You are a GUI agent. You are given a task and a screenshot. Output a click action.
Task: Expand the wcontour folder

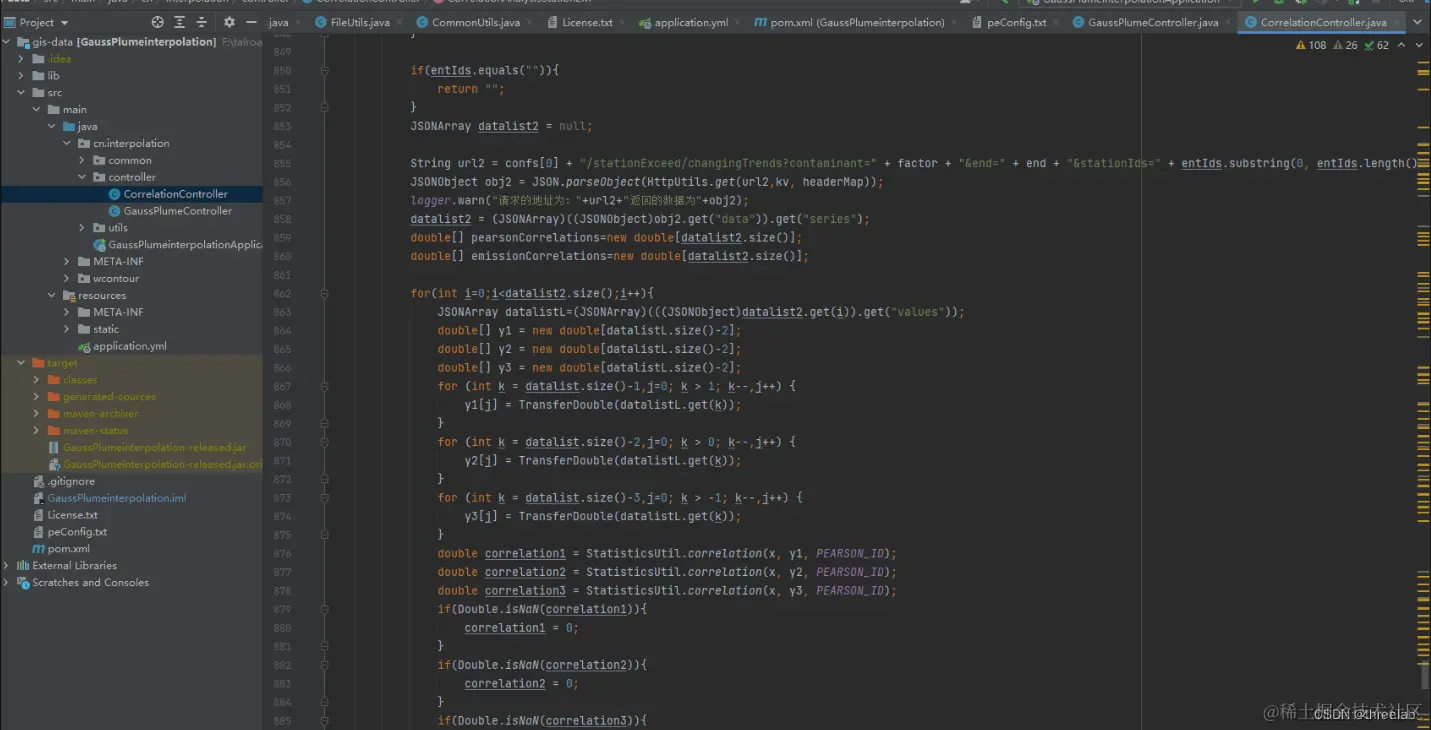pyautogui.click(x=68, y=278)
